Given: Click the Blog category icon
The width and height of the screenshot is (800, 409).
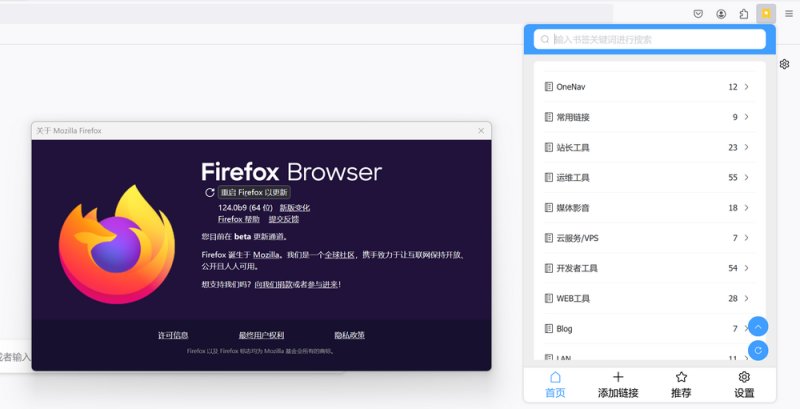Looking at the screenshot, I should point(548,328).
